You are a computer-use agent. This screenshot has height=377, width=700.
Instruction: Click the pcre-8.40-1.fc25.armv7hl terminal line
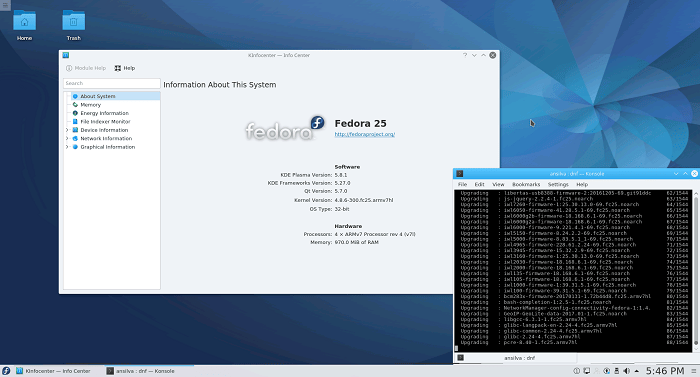coord(540,342)
